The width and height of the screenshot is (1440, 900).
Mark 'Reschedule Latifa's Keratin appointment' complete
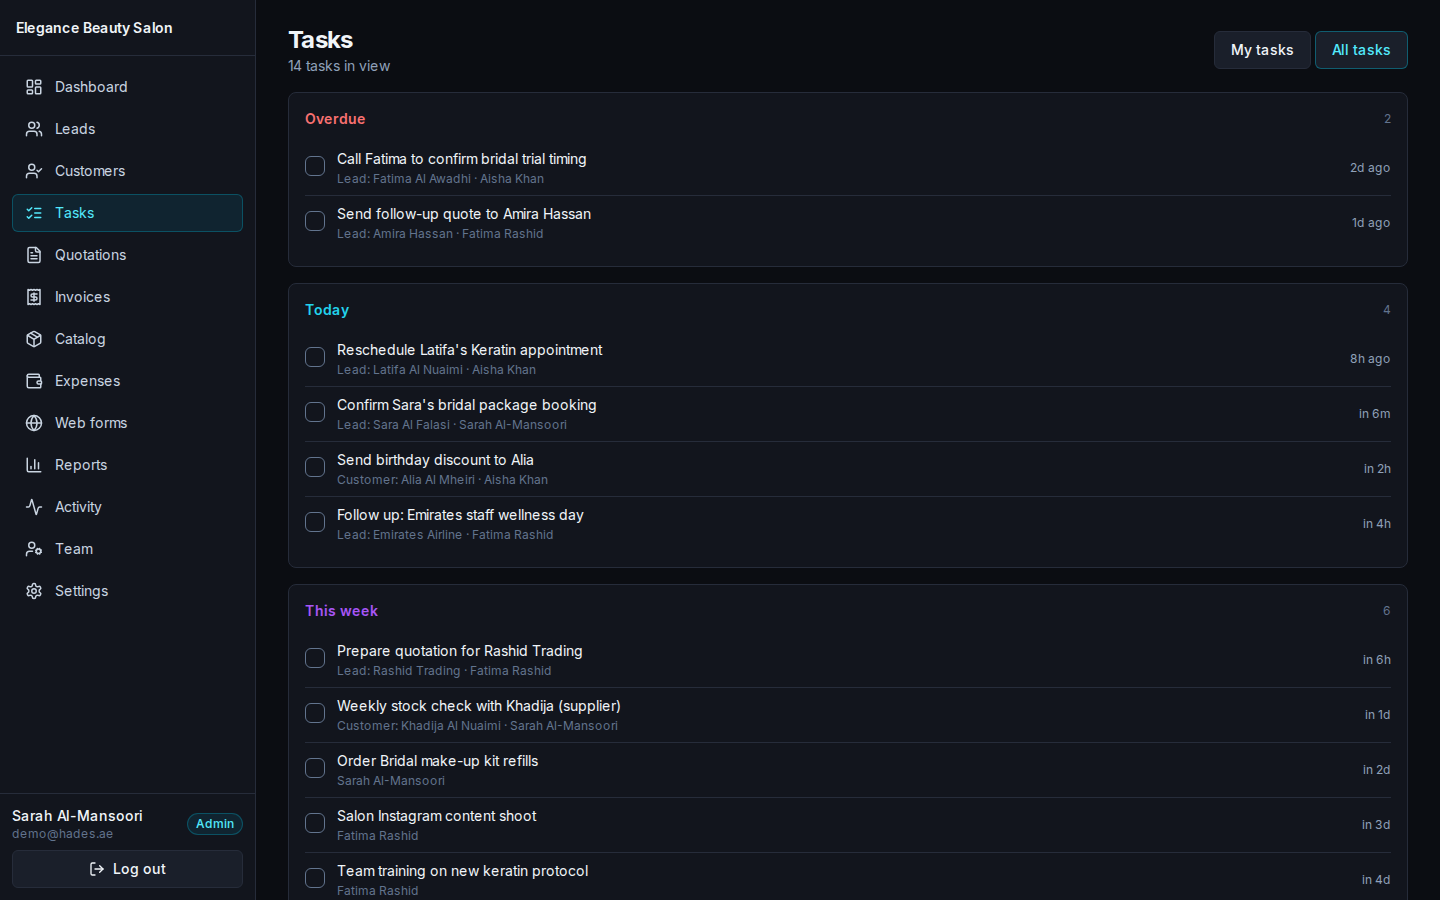(315, 357)
